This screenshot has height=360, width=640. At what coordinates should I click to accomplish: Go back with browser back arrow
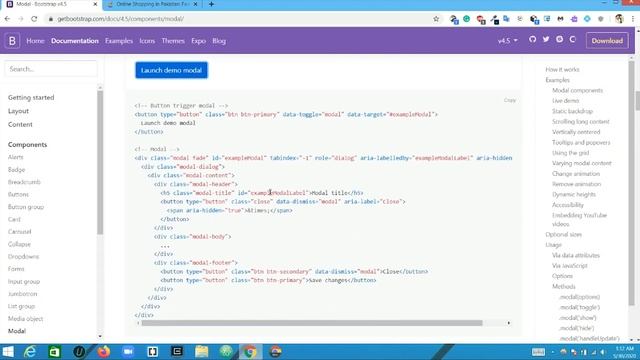pos(7,19)
